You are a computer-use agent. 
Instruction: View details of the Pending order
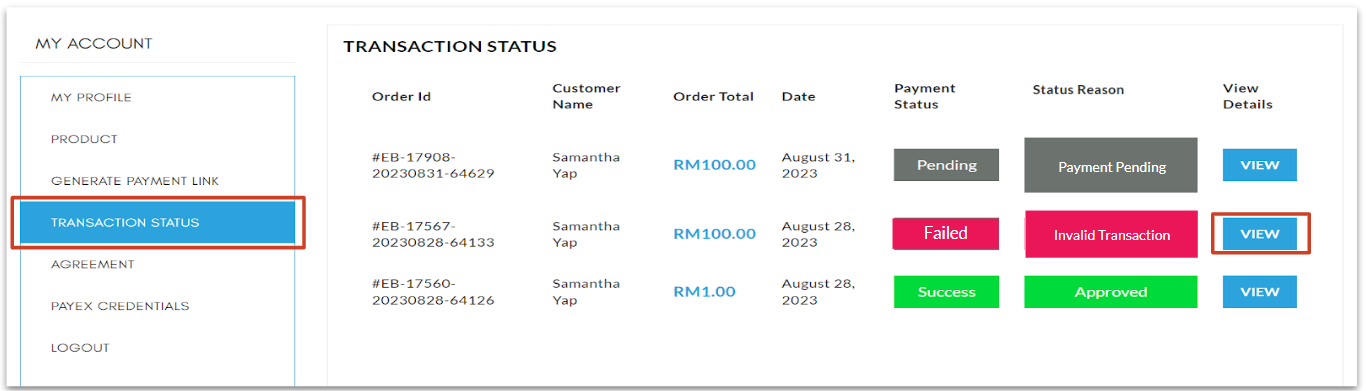[x=1259, y=165]
